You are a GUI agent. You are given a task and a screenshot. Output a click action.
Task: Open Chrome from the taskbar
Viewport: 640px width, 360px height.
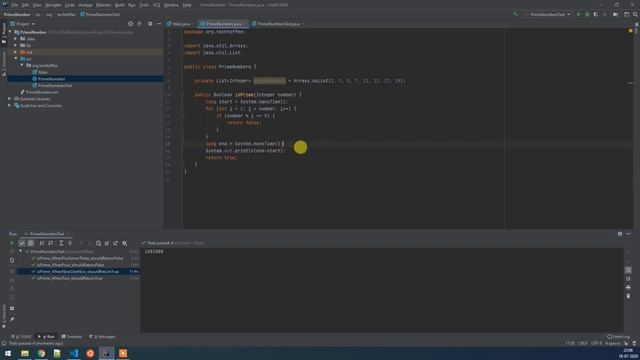click(x=41, y=353)
